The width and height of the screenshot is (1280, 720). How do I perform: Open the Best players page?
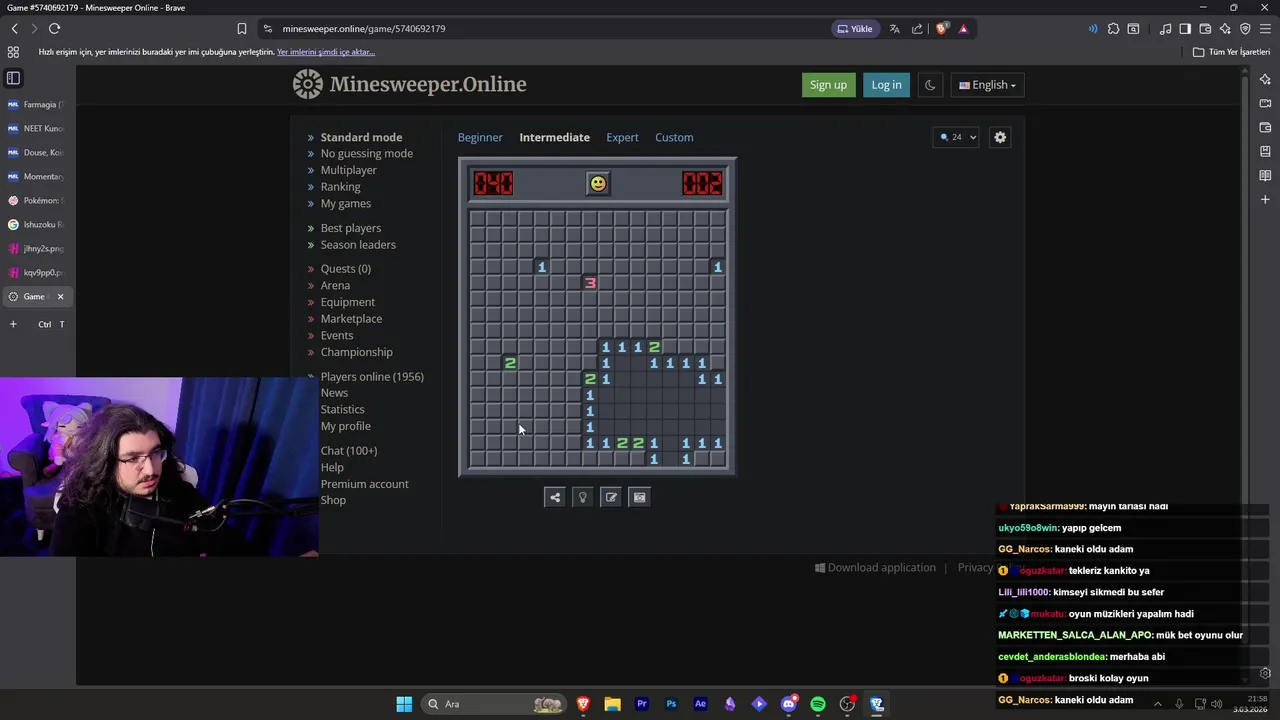point(350,228)
